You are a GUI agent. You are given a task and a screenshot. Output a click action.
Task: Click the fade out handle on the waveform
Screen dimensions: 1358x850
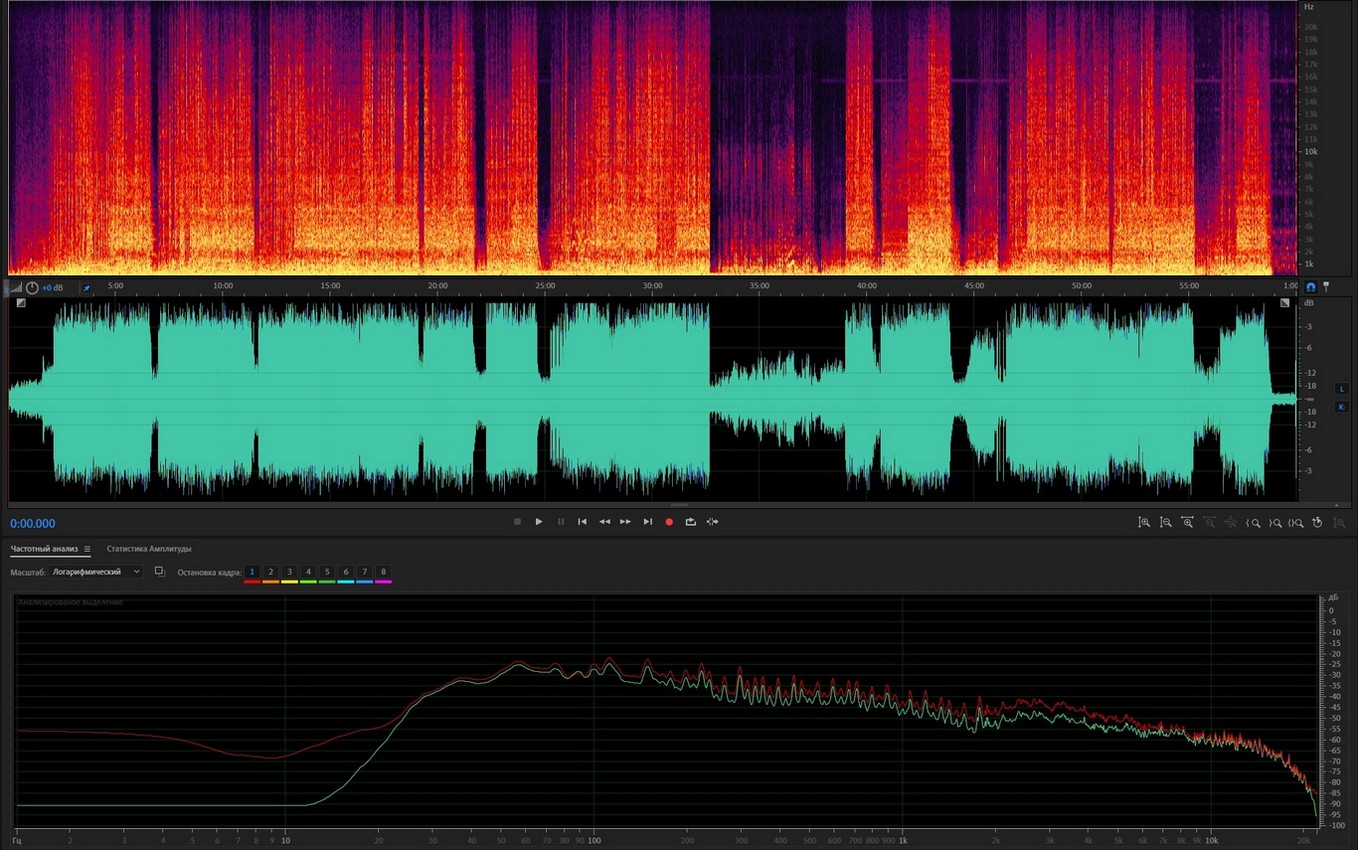pyautogui.click(x=1285, y=302)
